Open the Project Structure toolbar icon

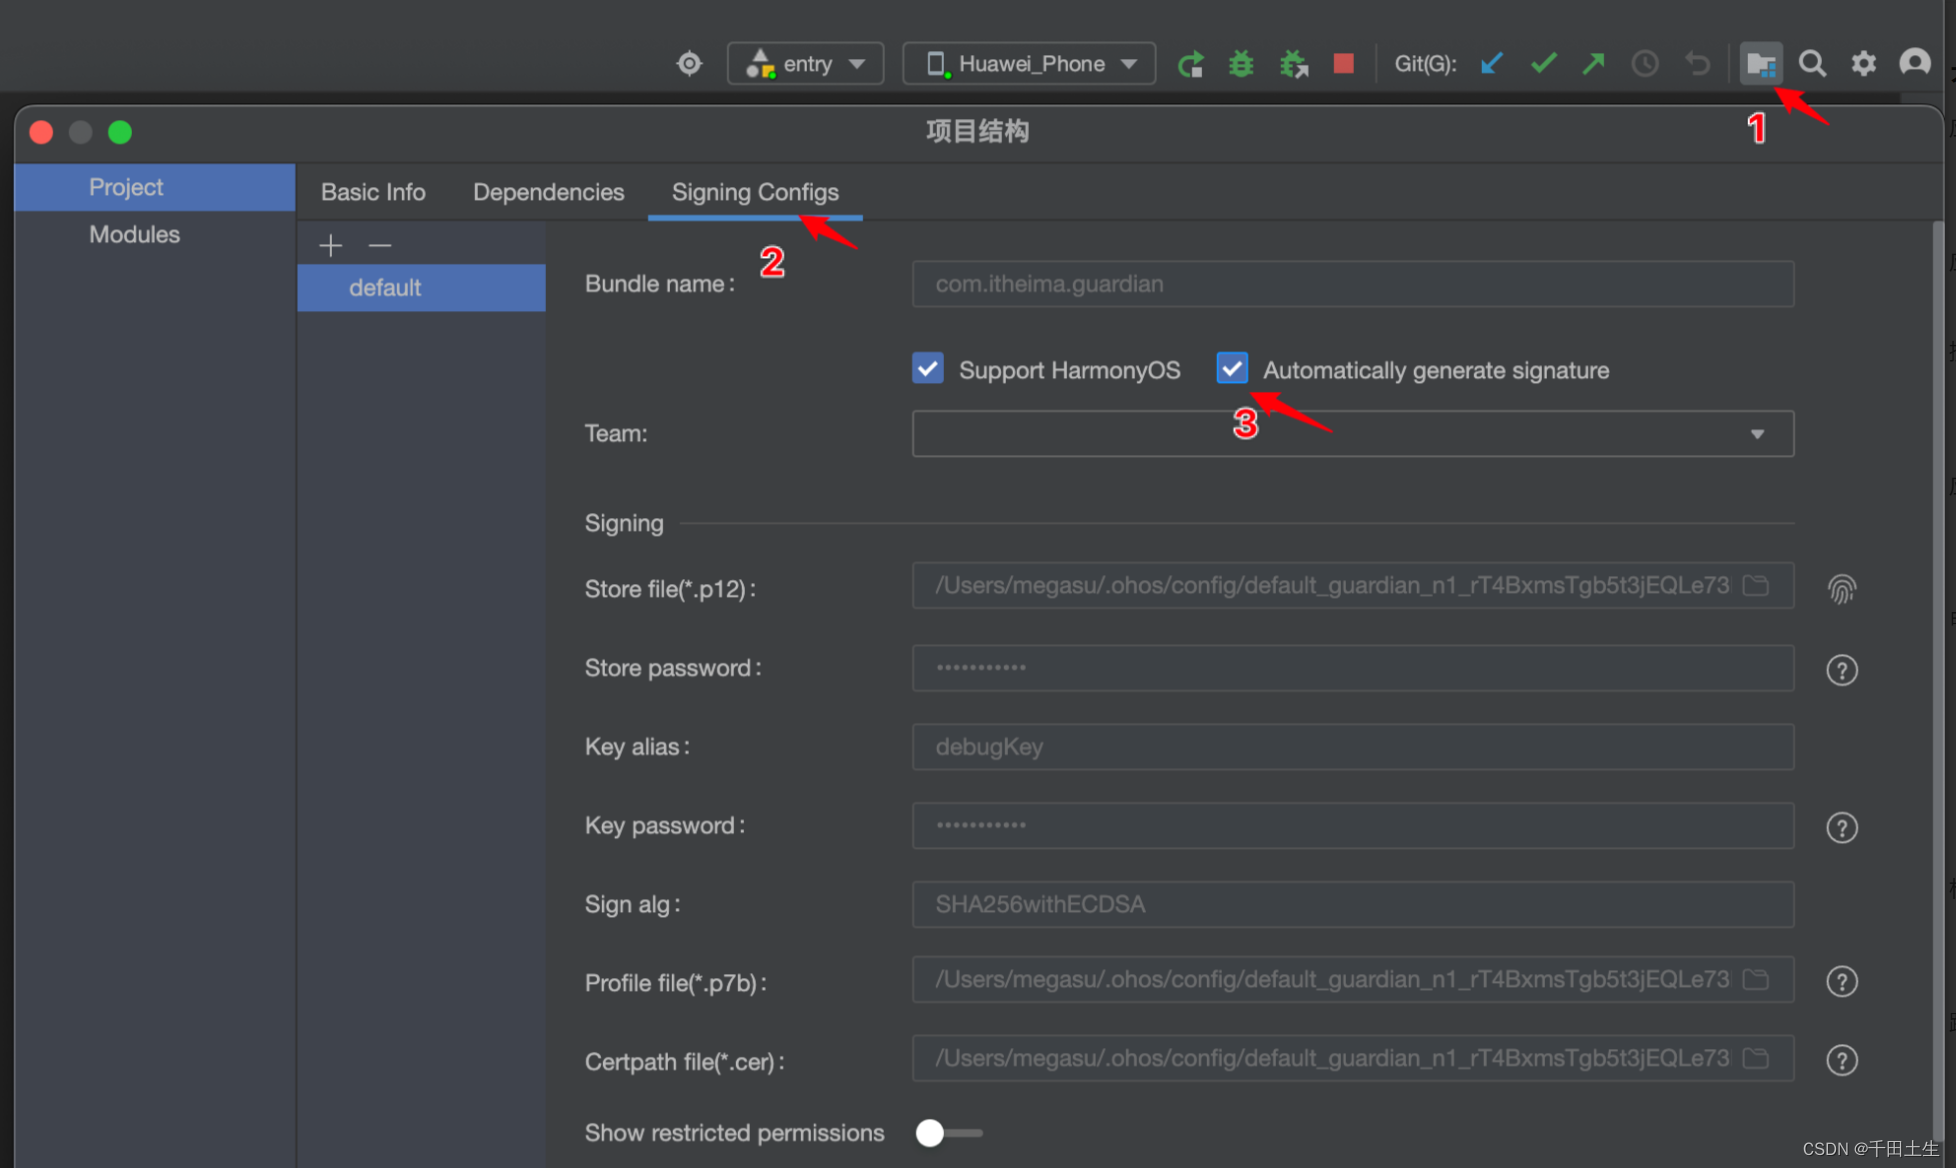click(x=1760, y=64)
